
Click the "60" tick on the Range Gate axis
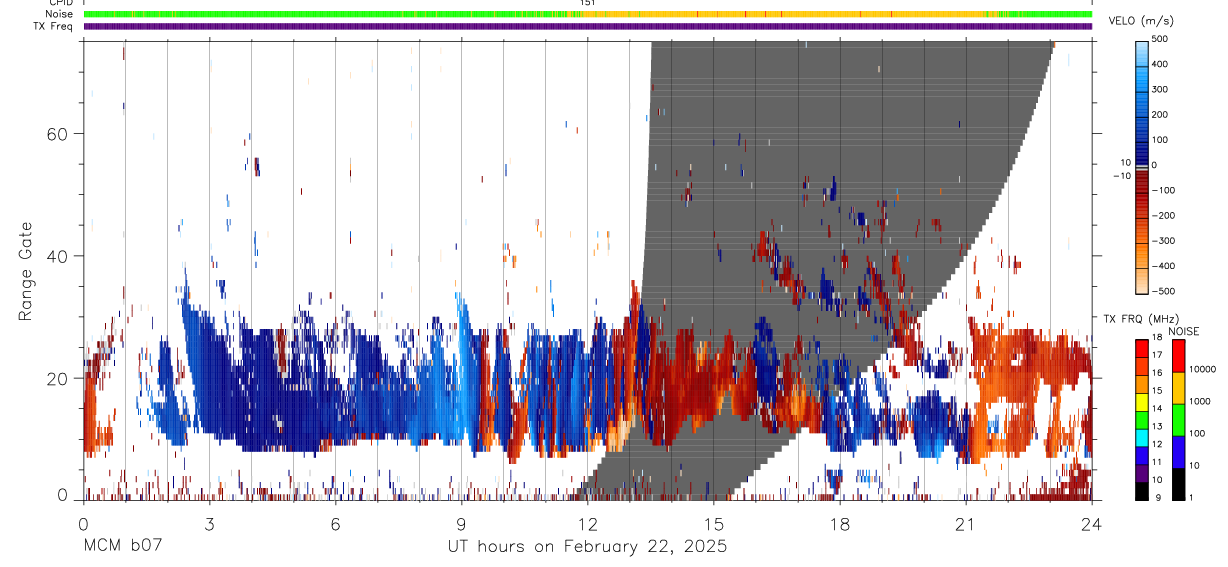[59, 133]
